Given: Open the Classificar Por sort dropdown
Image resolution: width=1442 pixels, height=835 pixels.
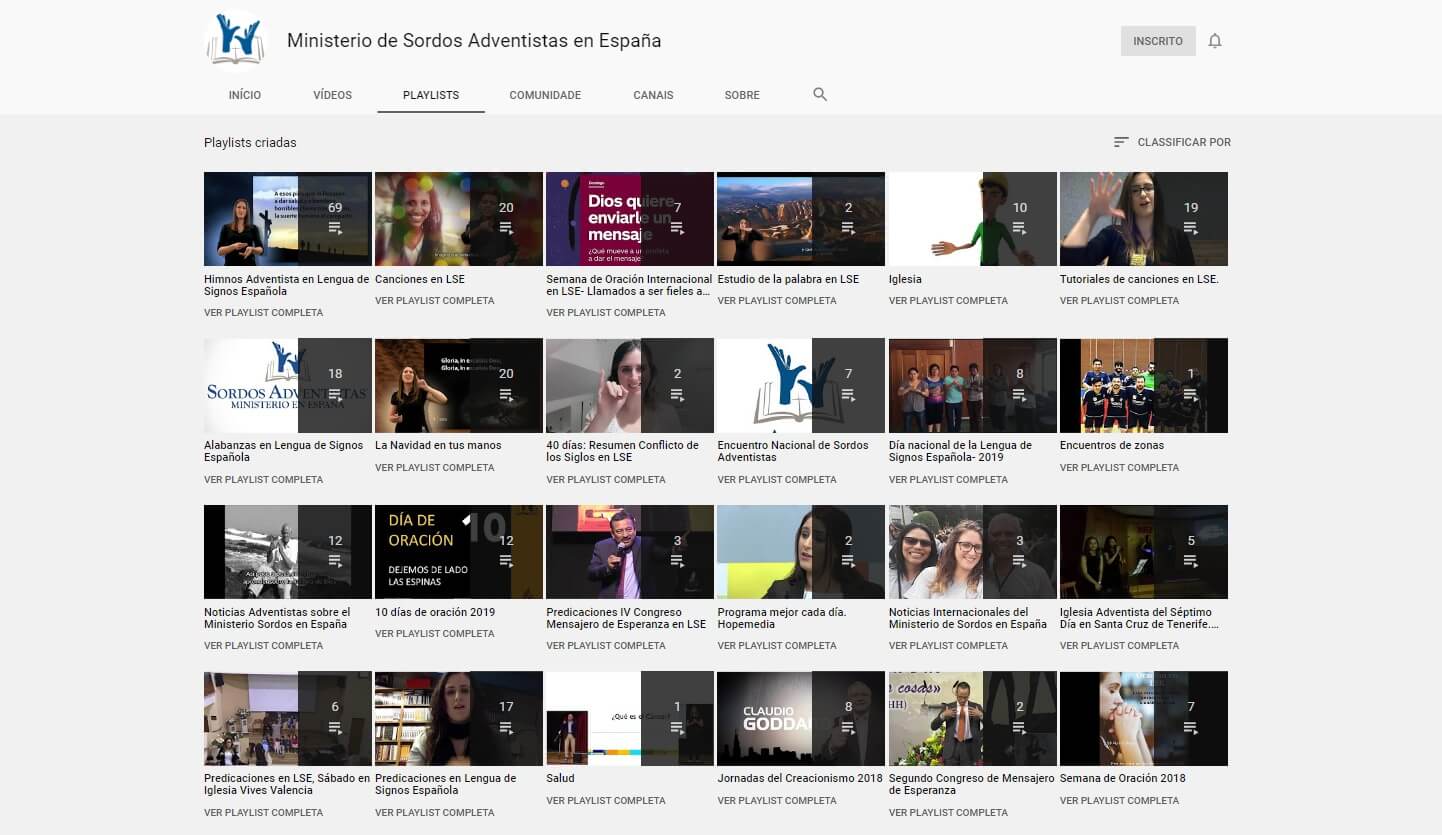Looking at the screenshot, I should point(1172,142).
